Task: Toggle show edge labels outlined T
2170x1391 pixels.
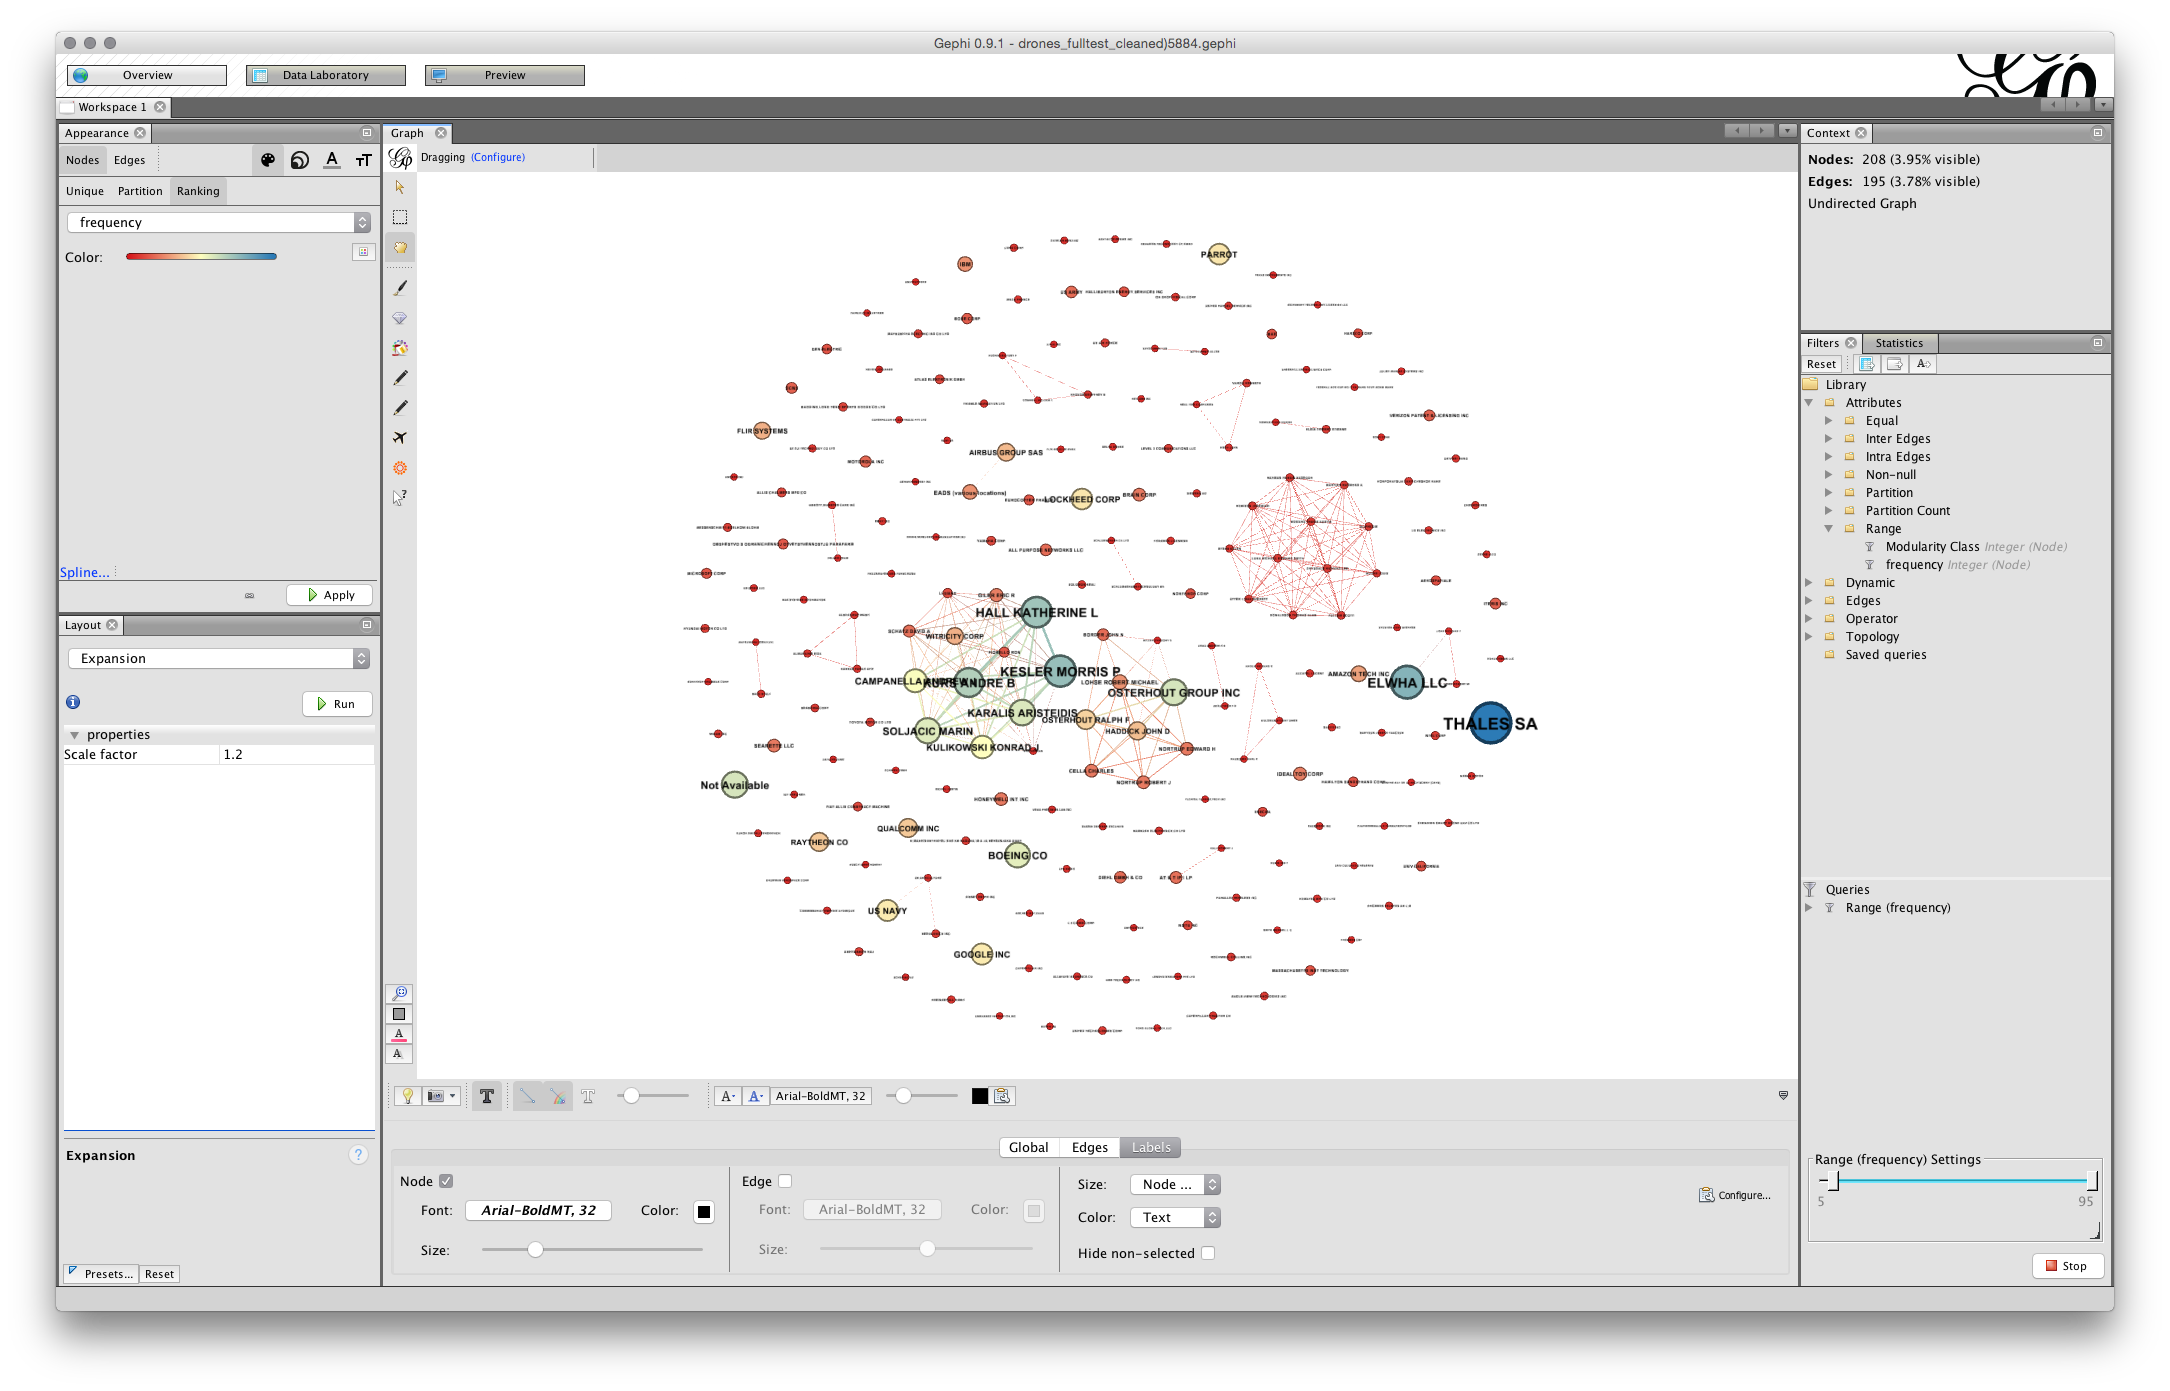Action: [588, 1096]
